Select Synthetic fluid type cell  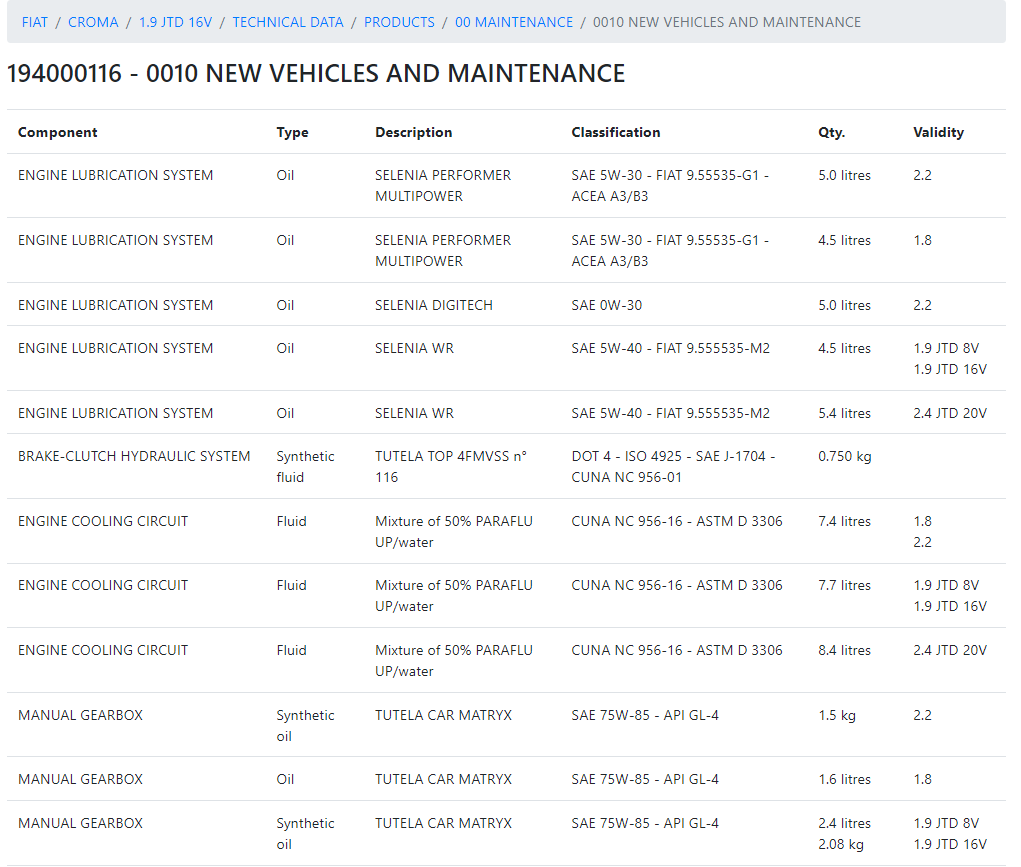point(305,466)
